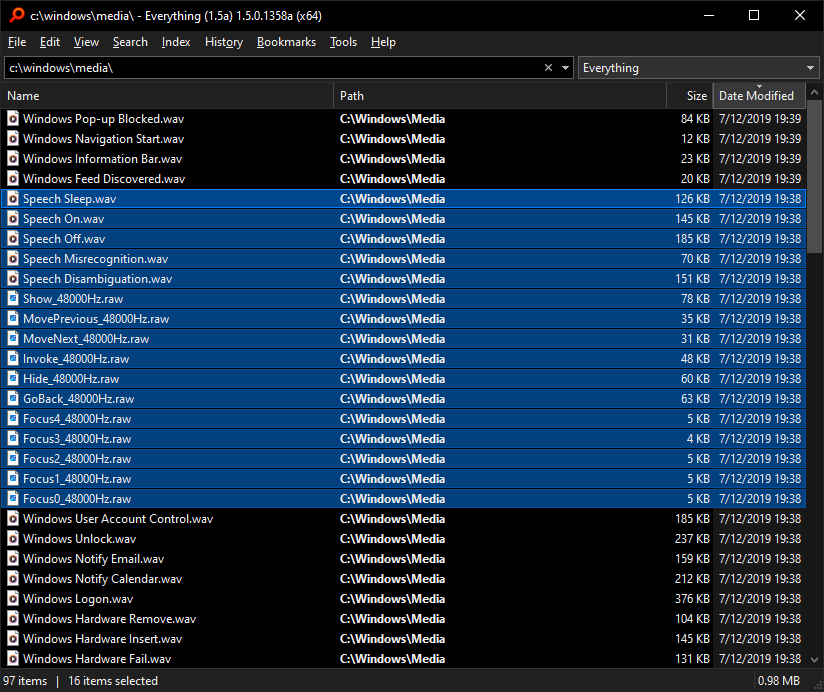Screen dimensions: 824x692
Task: Select Windows Hardware Remove.wav file name
Action: tap(109, 618)
